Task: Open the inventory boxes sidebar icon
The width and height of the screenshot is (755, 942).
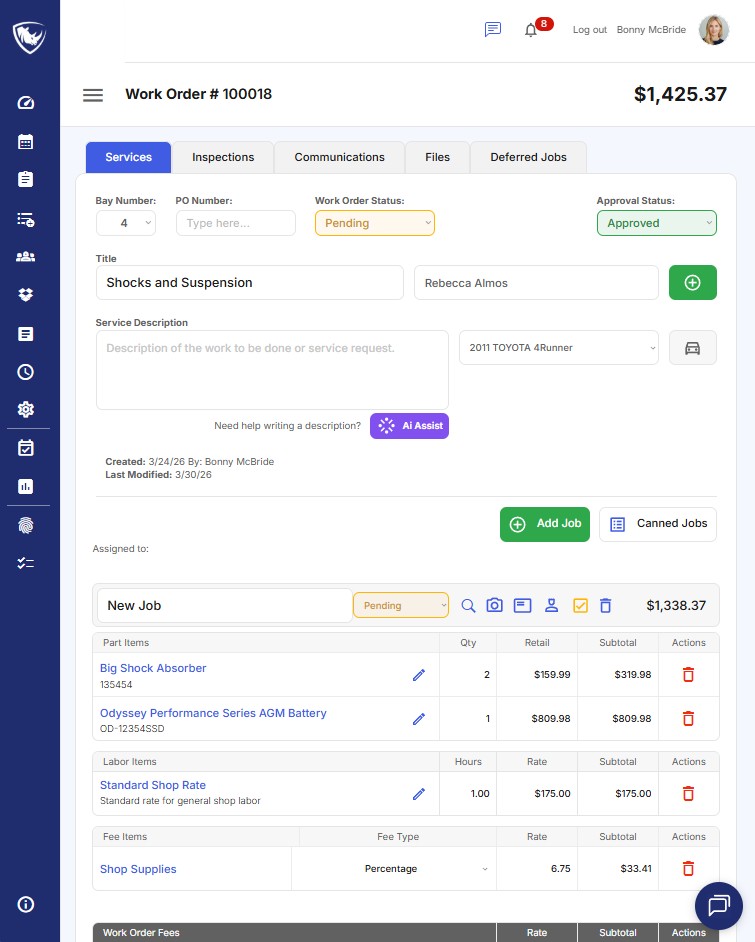Action: pyautogui.click(x=25, y=294)
